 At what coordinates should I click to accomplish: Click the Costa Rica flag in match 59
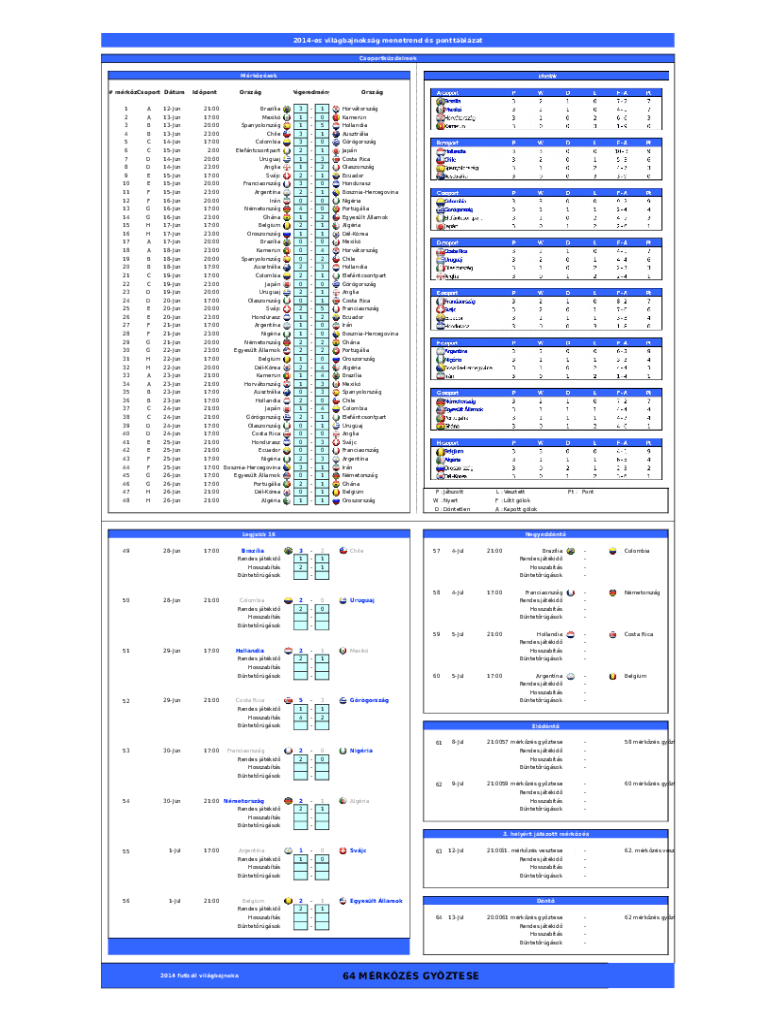point(611,634)
